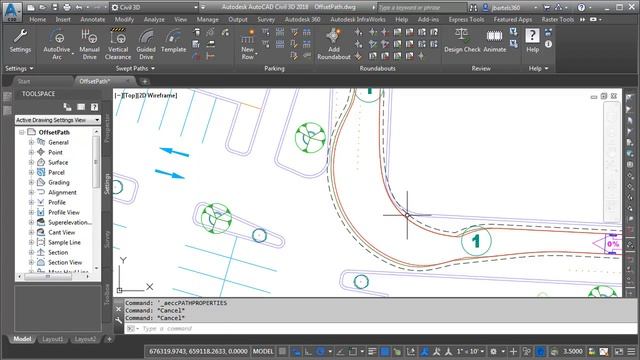This screenshot has height=360, width=640.
Task: Open the Settings vertical tab in Toolspace
Action: point(107,183)
